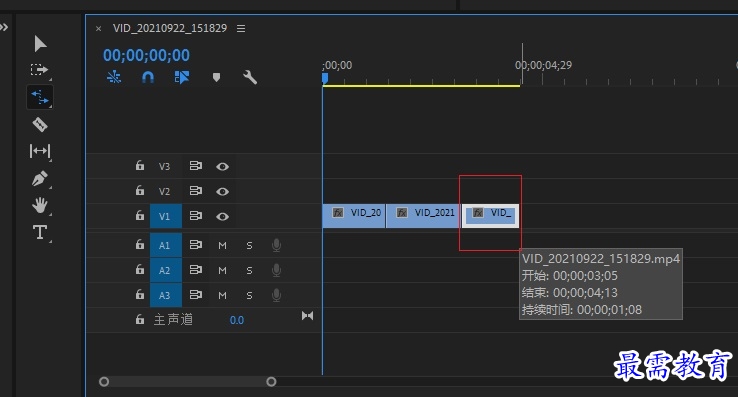Click the timeline horizontal zoom scrollbar

187,381
